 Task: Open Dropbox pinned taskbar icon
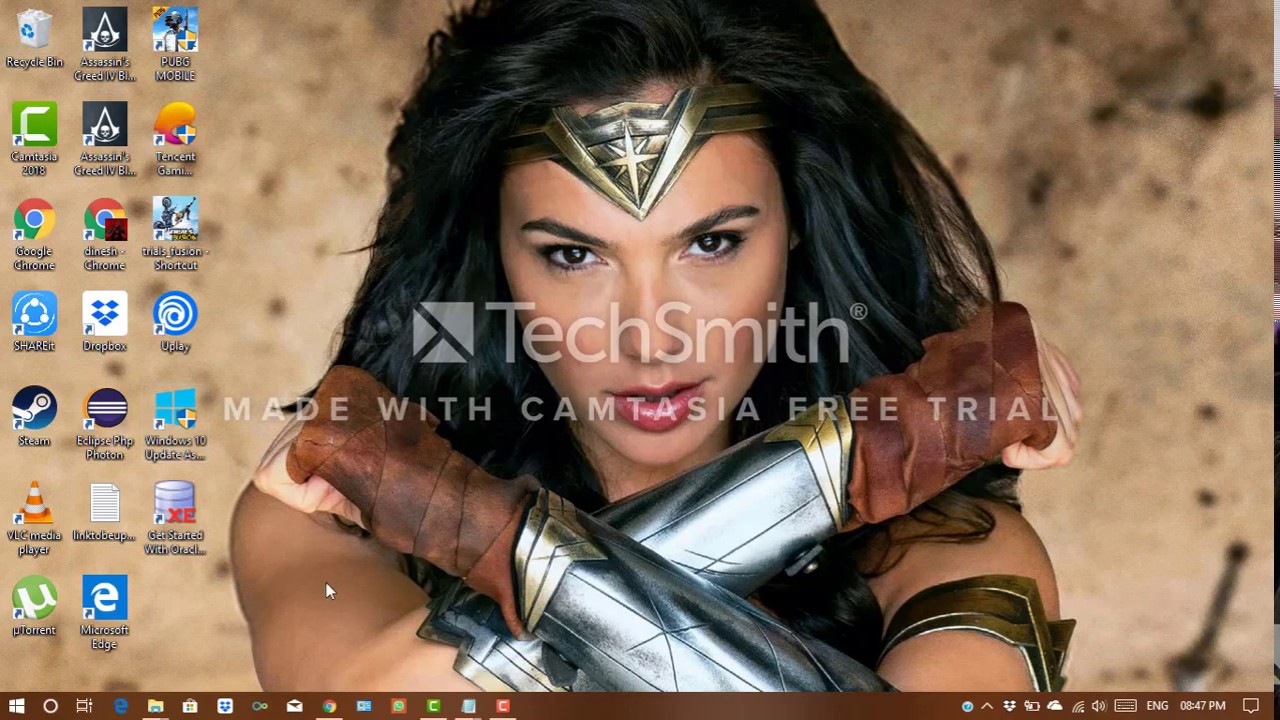225,706
